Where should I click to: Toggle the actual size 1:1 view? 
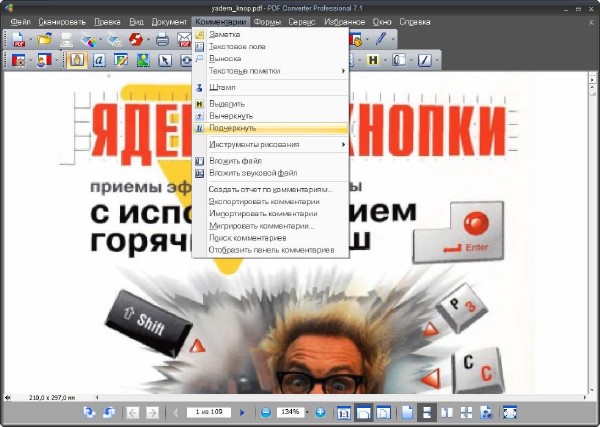click(343, 412)
